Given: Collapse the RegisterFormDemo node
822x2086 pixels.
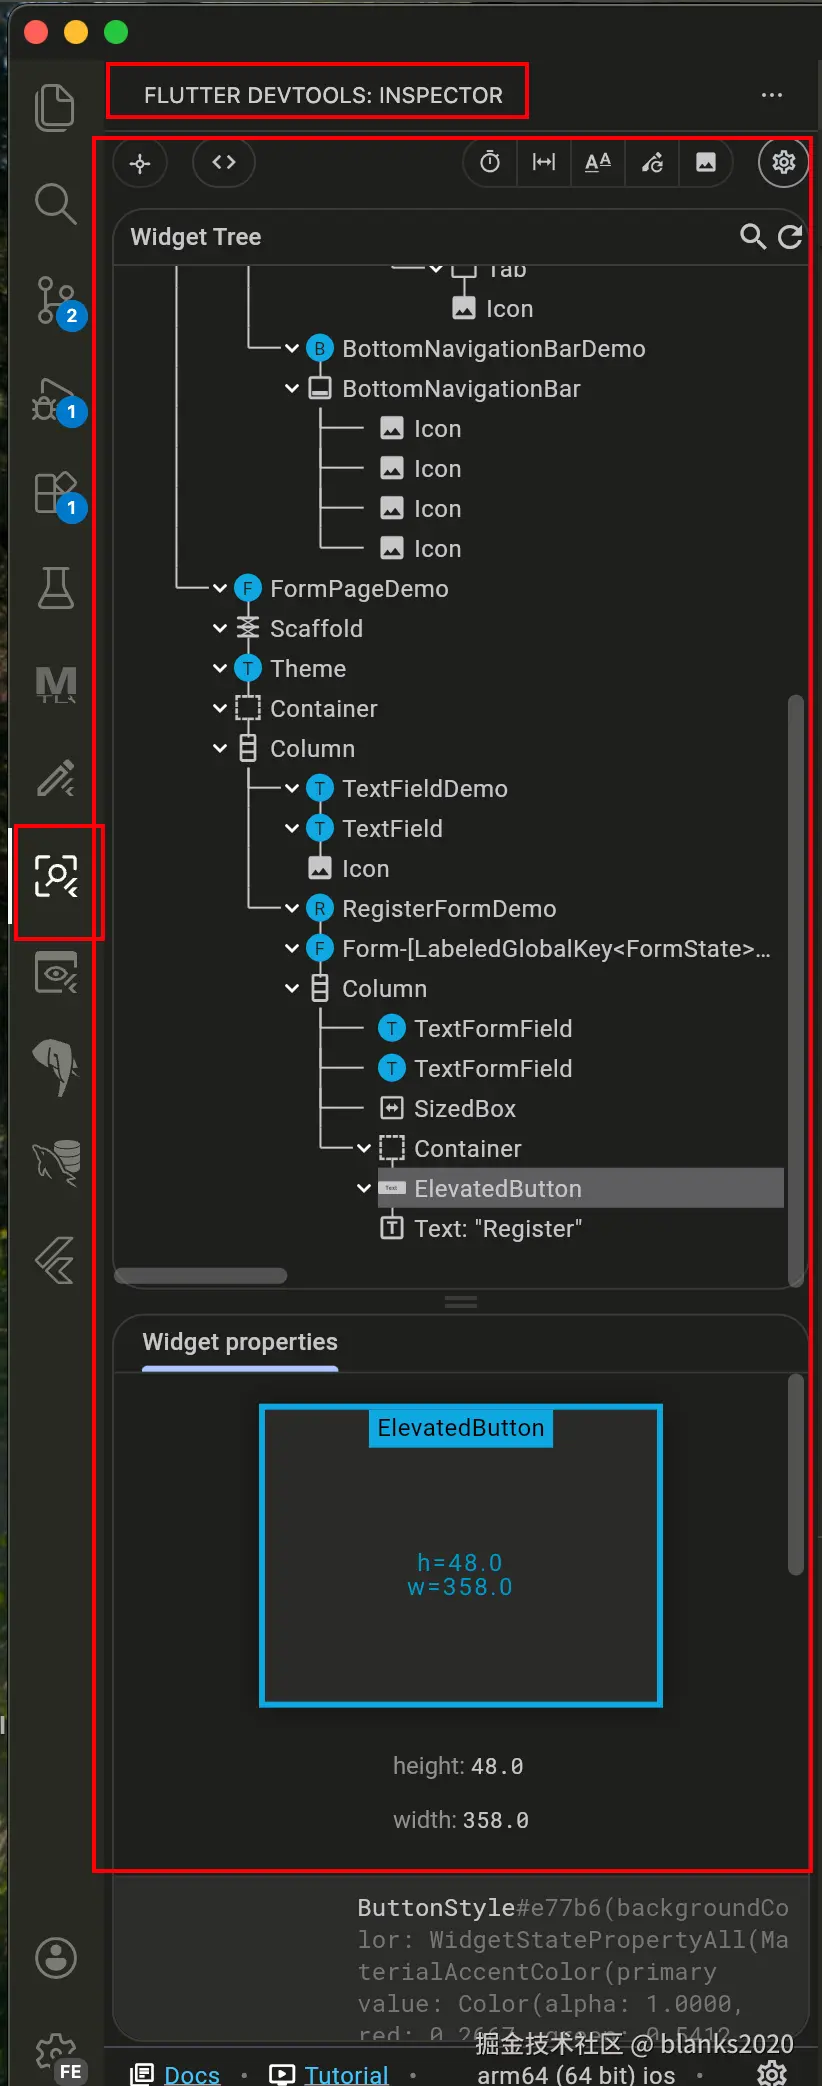Looking at the screenshot, I should [x=292, y=909].
